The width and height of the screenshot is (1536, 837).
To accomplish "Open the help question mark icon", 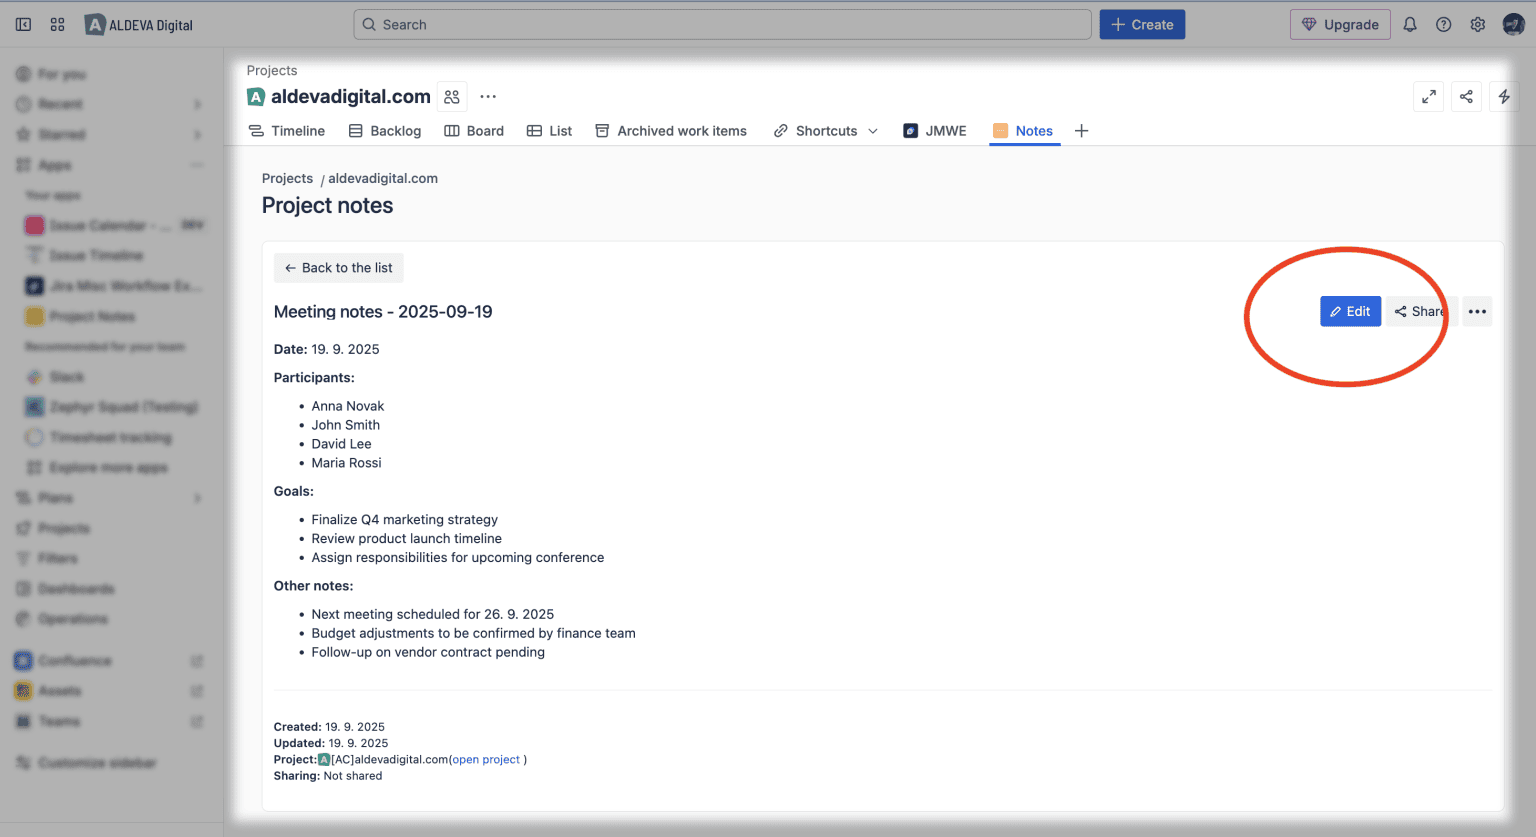I will [1444, 25].
